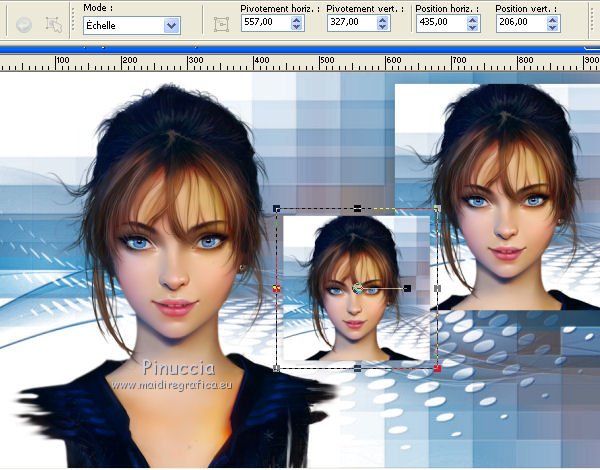Click the small woman portrait inside the selection

pos(356,288)
